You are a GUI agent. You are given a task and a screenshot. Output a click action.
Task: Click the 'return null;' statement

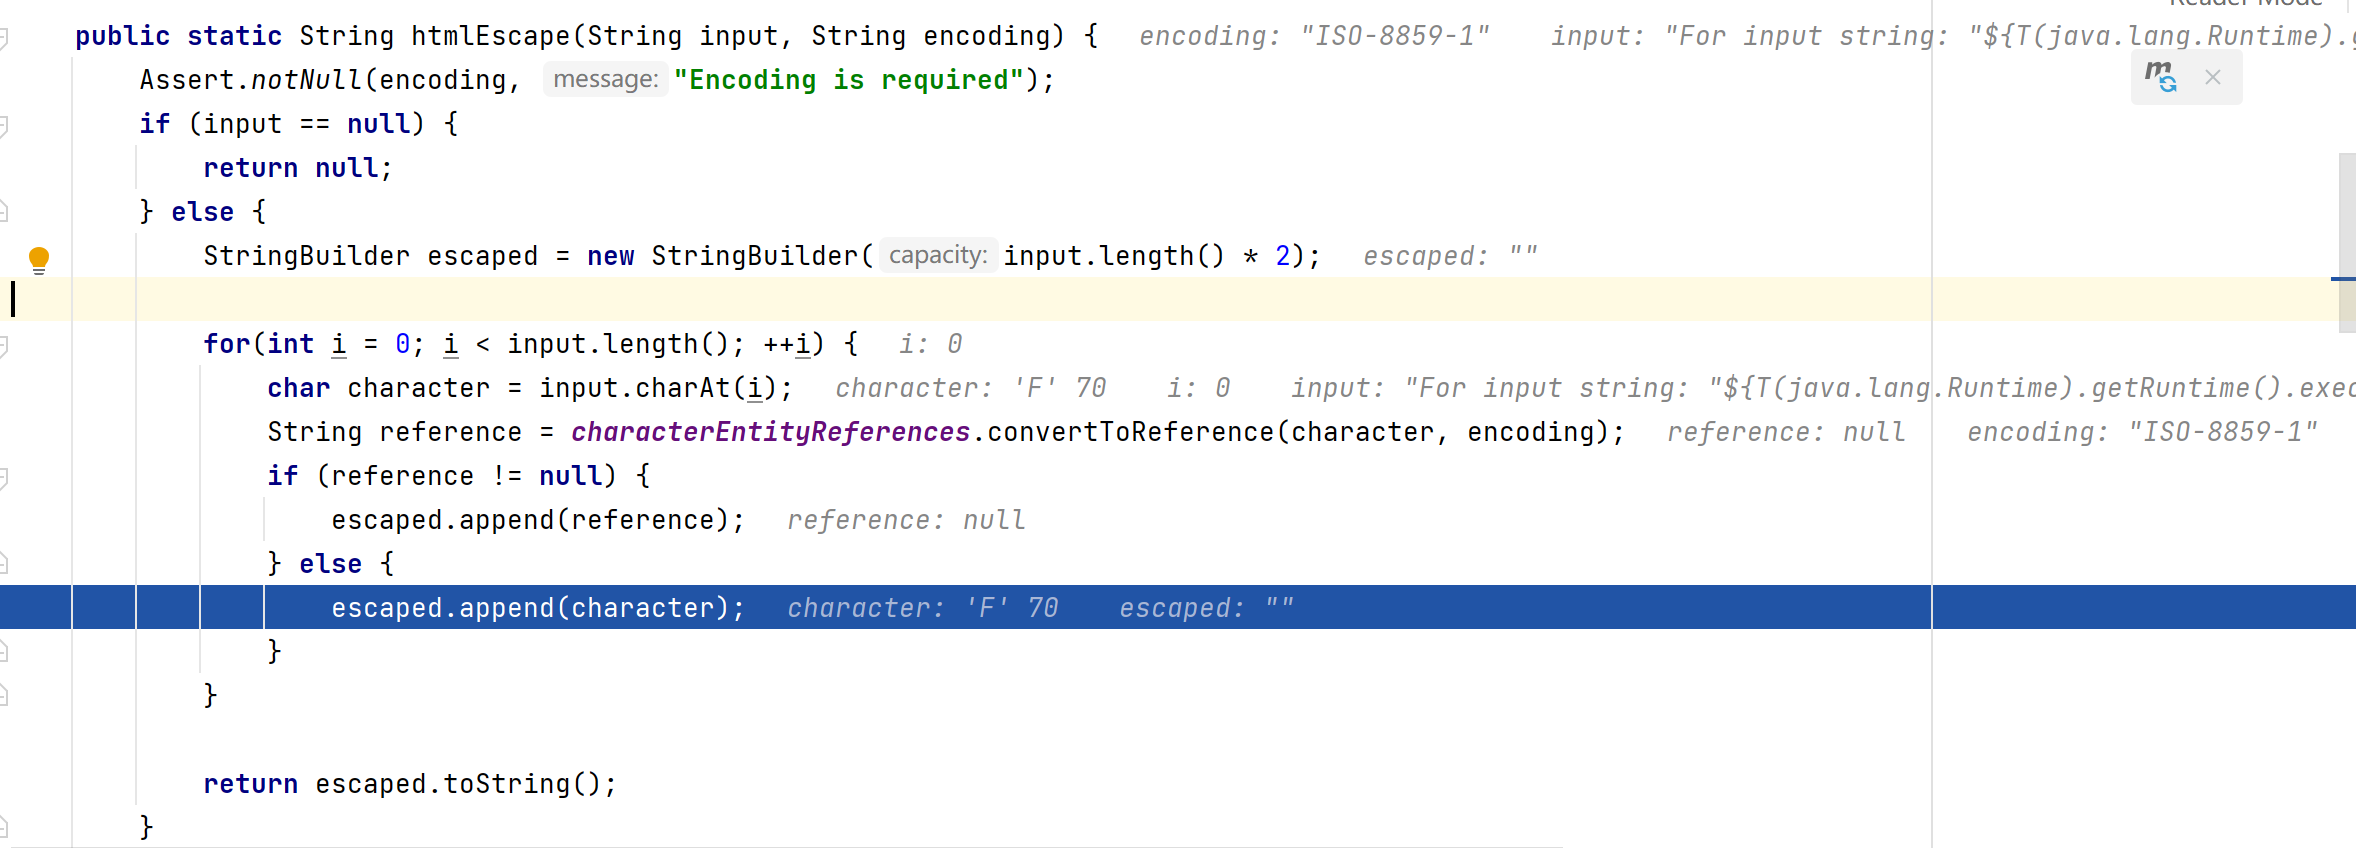pyautogui.click(x=298, y=168)
